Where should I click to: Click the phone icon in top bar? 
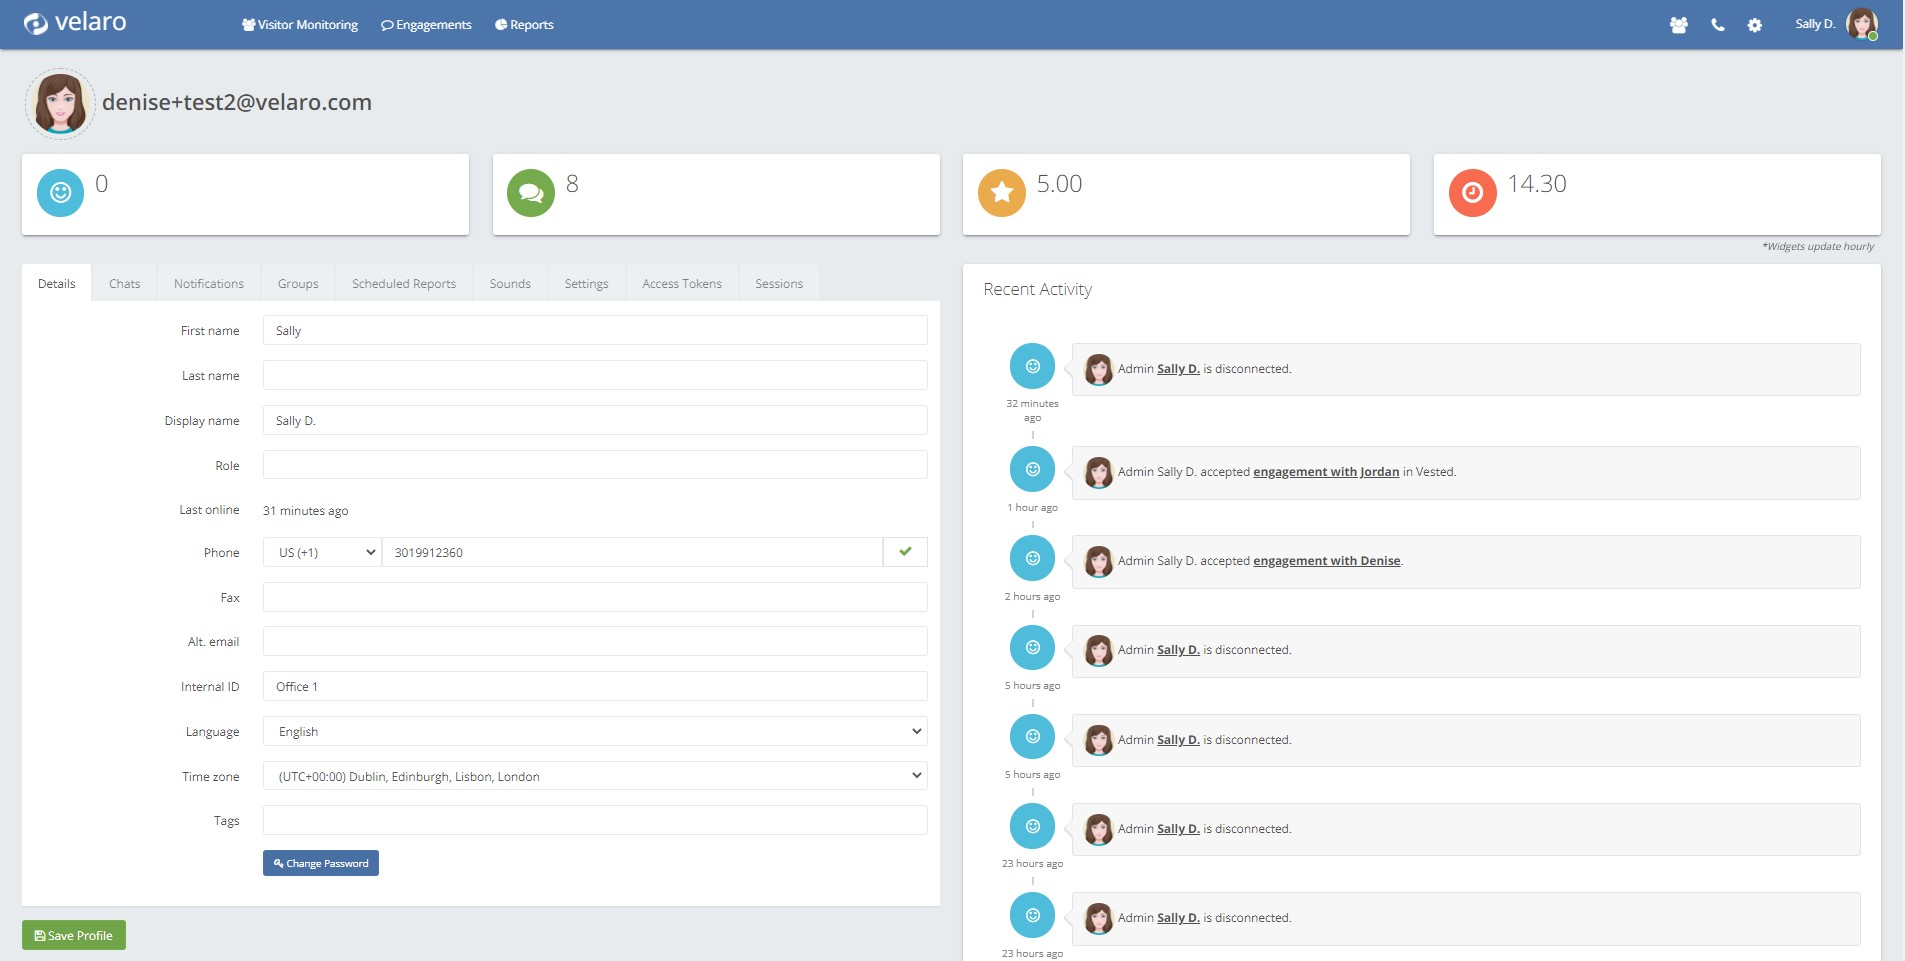click(1717, 25)
